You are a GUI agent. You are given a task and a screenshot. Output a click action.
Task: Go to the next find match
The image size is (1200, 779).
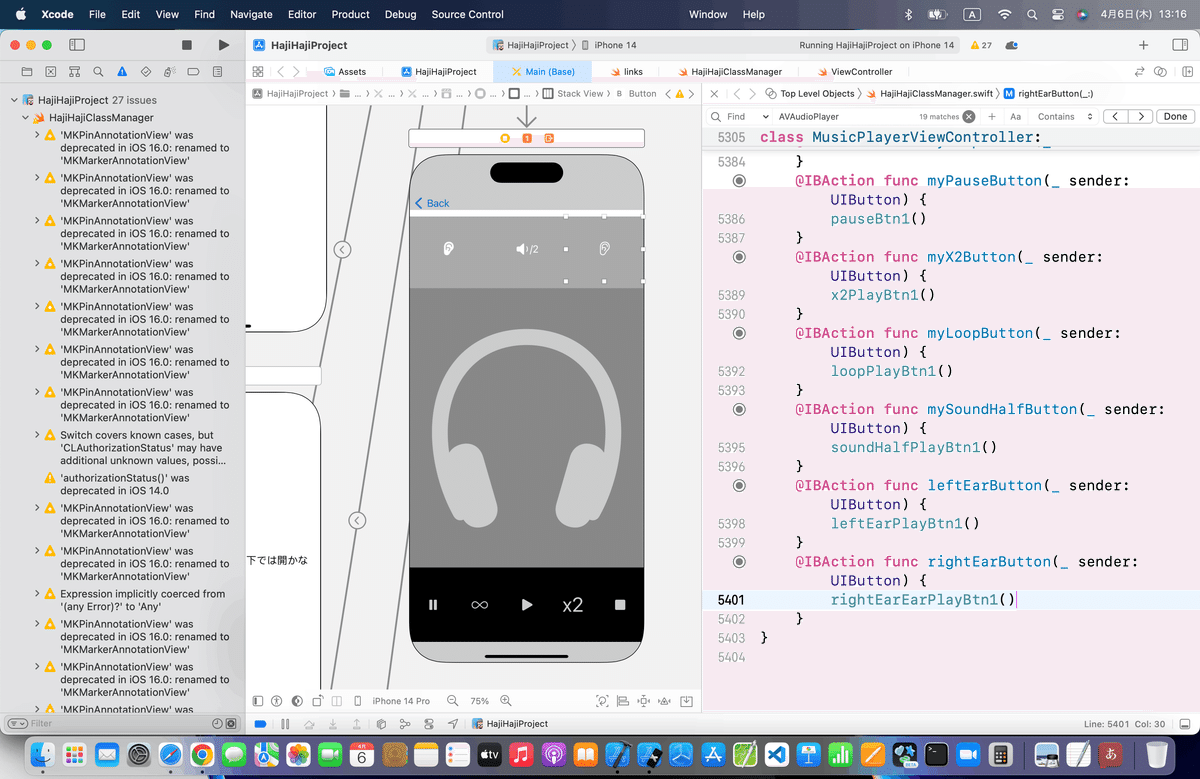pos(1141,117)
